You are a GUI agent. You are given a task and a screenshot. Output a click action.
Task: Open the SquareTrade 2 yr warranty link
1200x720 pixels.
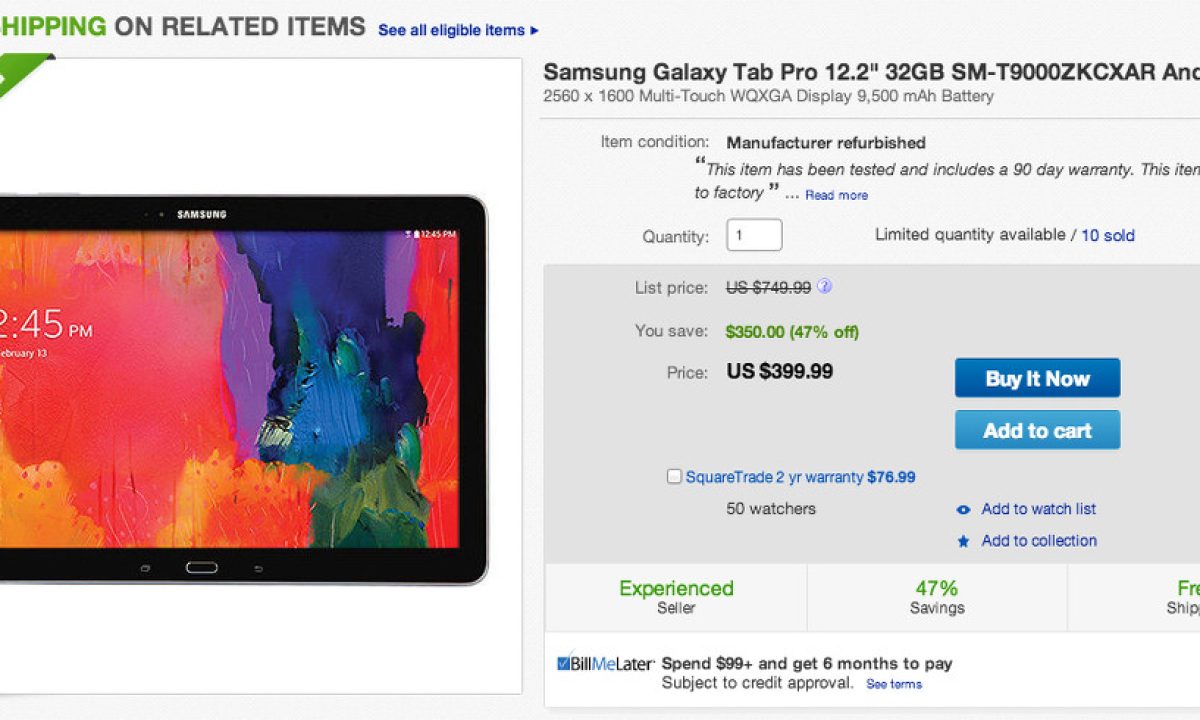click(x=774, y=477)
